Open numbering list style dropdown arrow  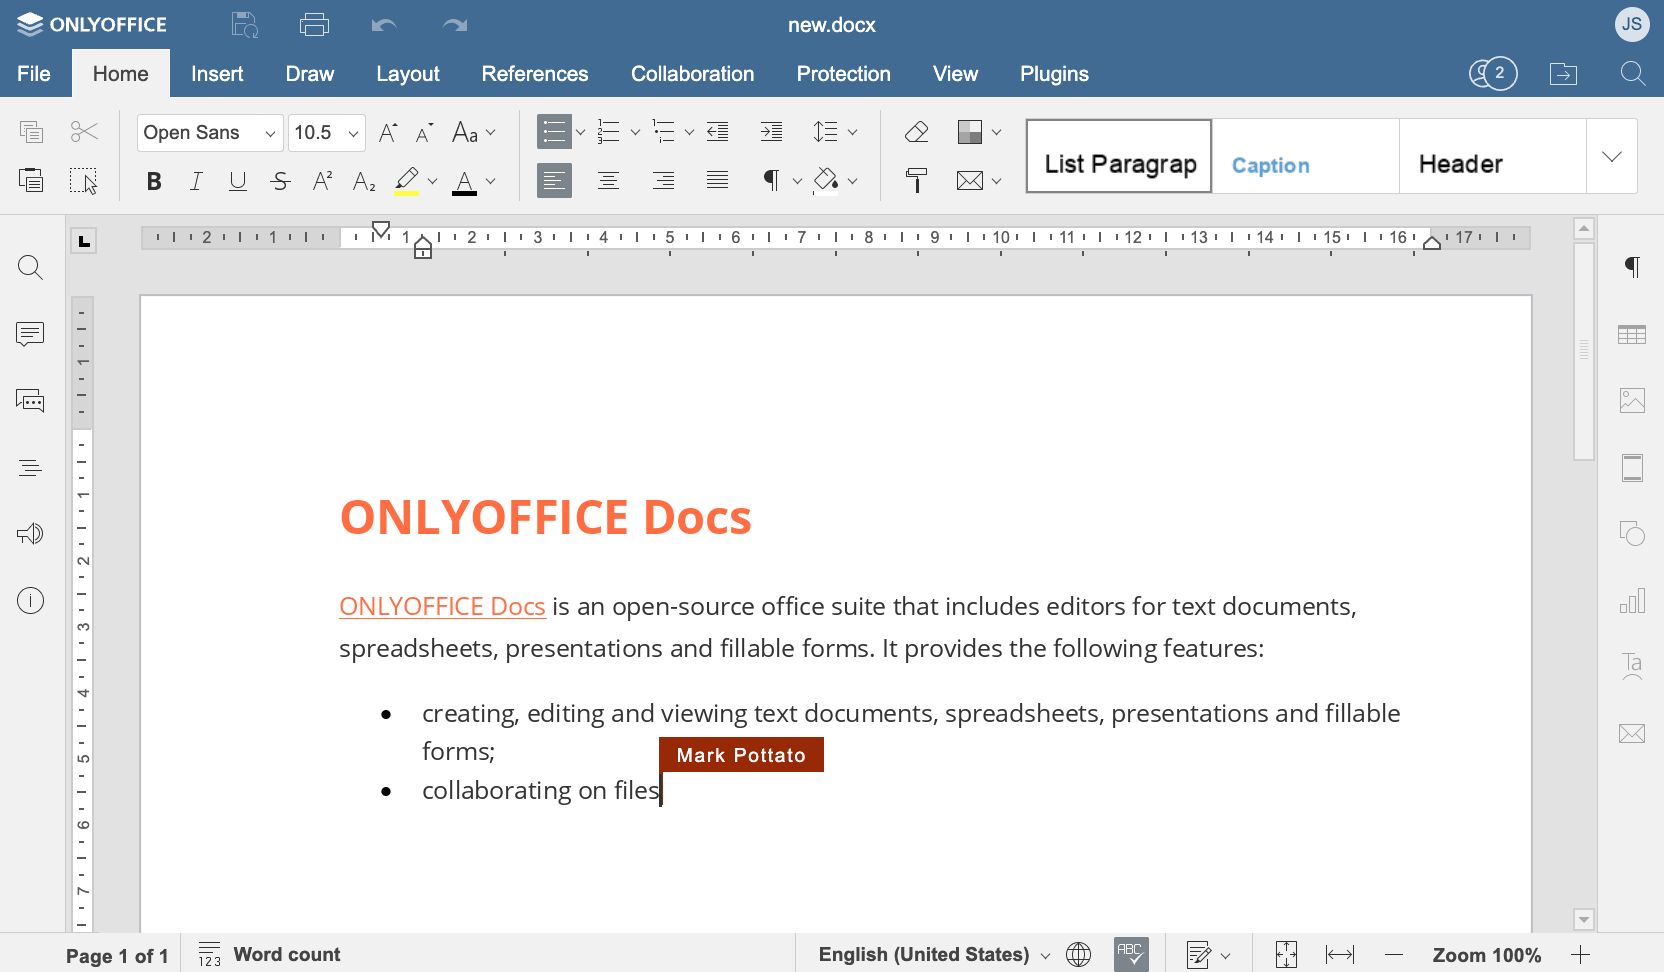click(x=635, y=132)
